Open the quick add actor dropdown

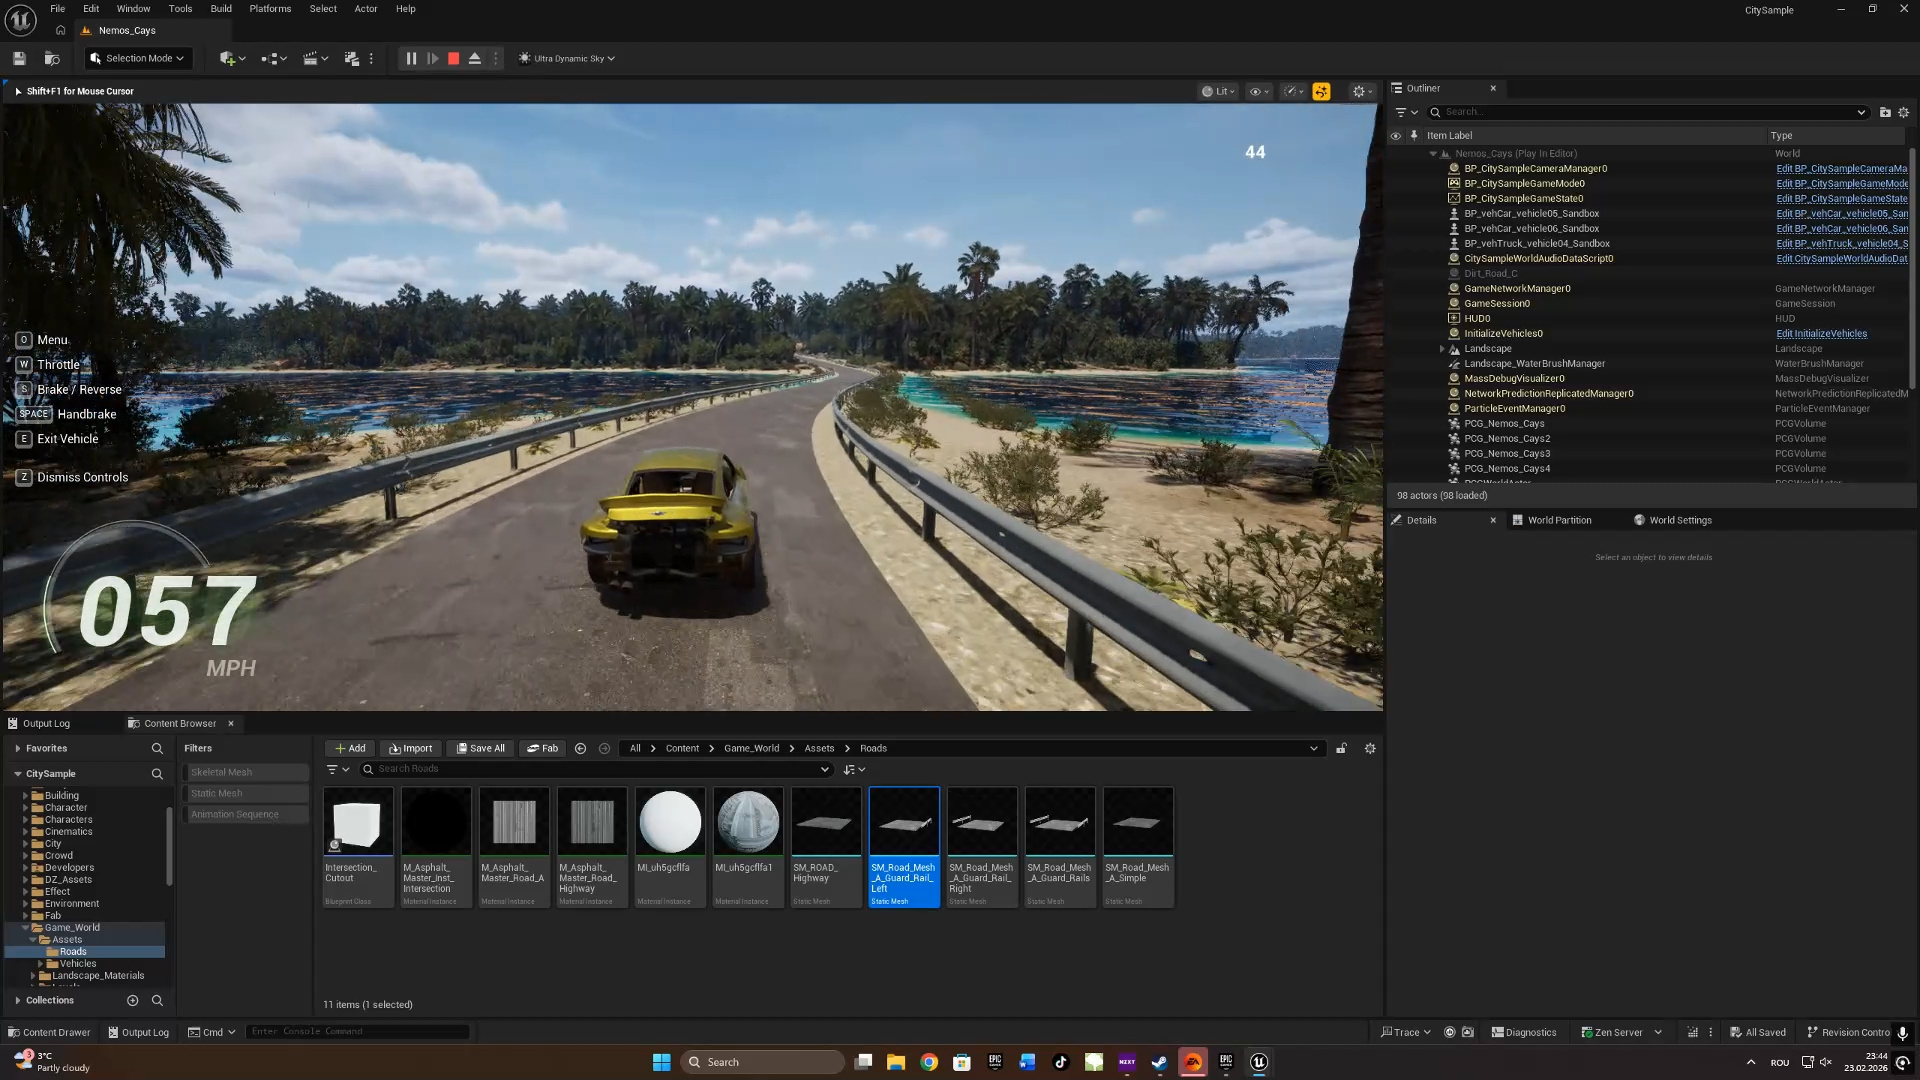click(x=232, y=59)
